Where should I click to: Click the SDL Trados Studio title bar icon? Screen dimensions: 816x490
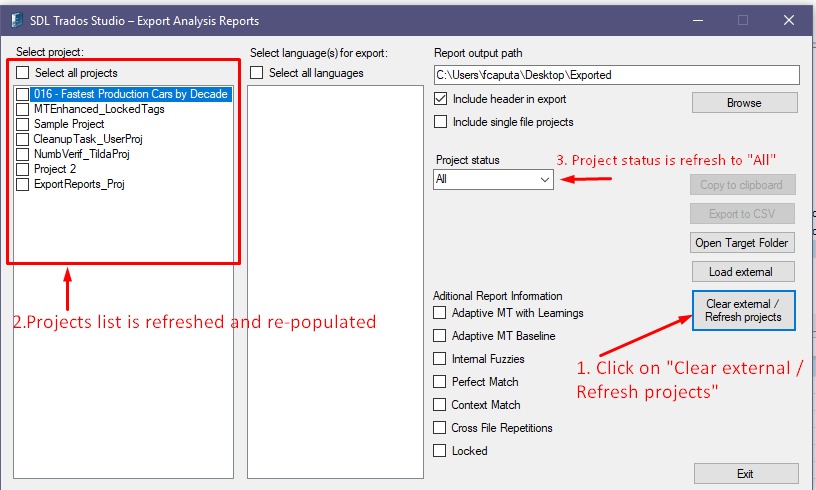pyautogui.click(x=17, y=20)
